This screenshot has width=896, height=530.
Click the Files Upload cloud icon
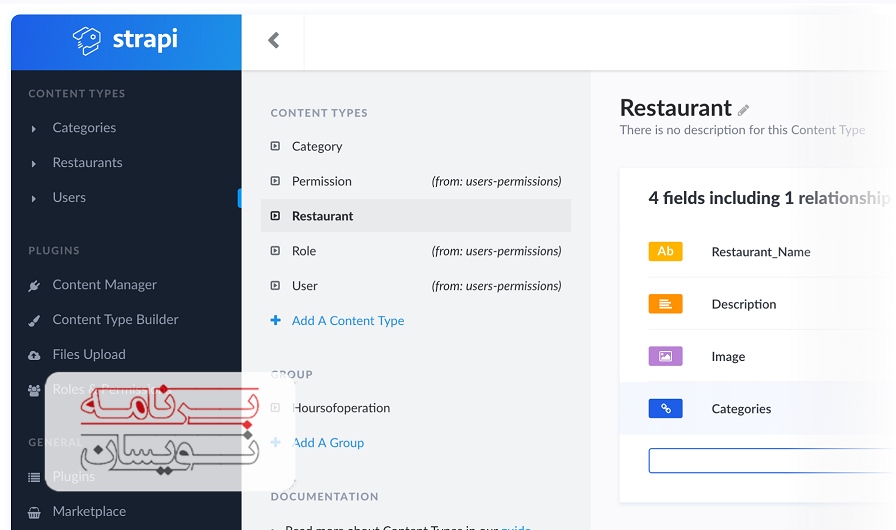(x=34, y=355)
